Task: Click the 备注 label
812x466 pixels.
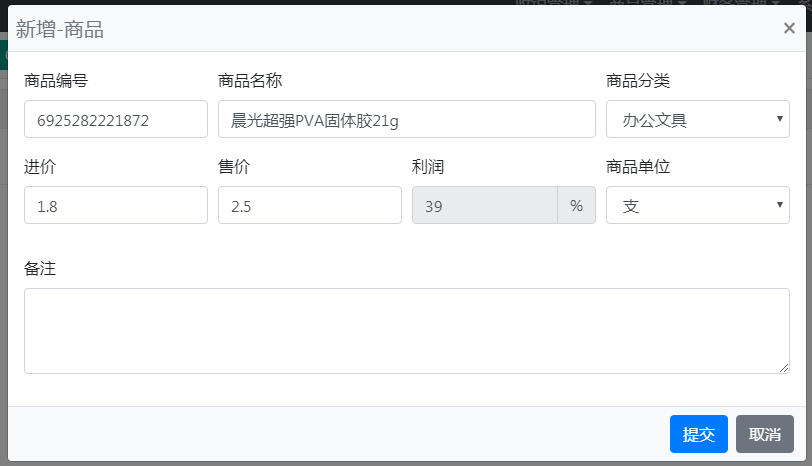Action: [40, 269]
